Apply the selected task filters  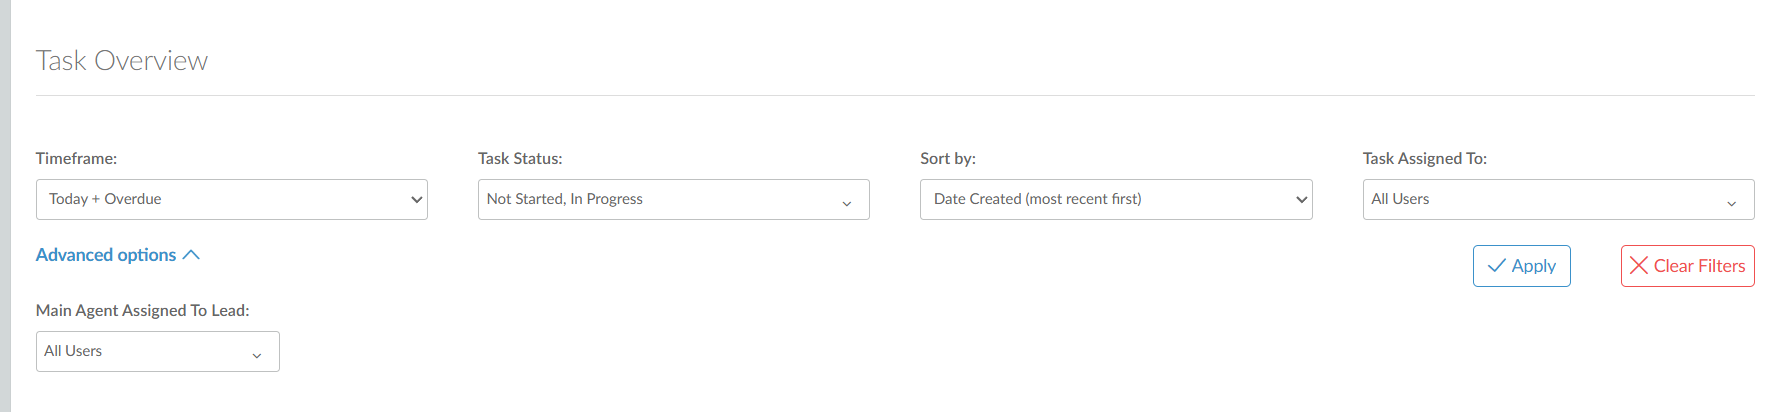(1522, 266)
